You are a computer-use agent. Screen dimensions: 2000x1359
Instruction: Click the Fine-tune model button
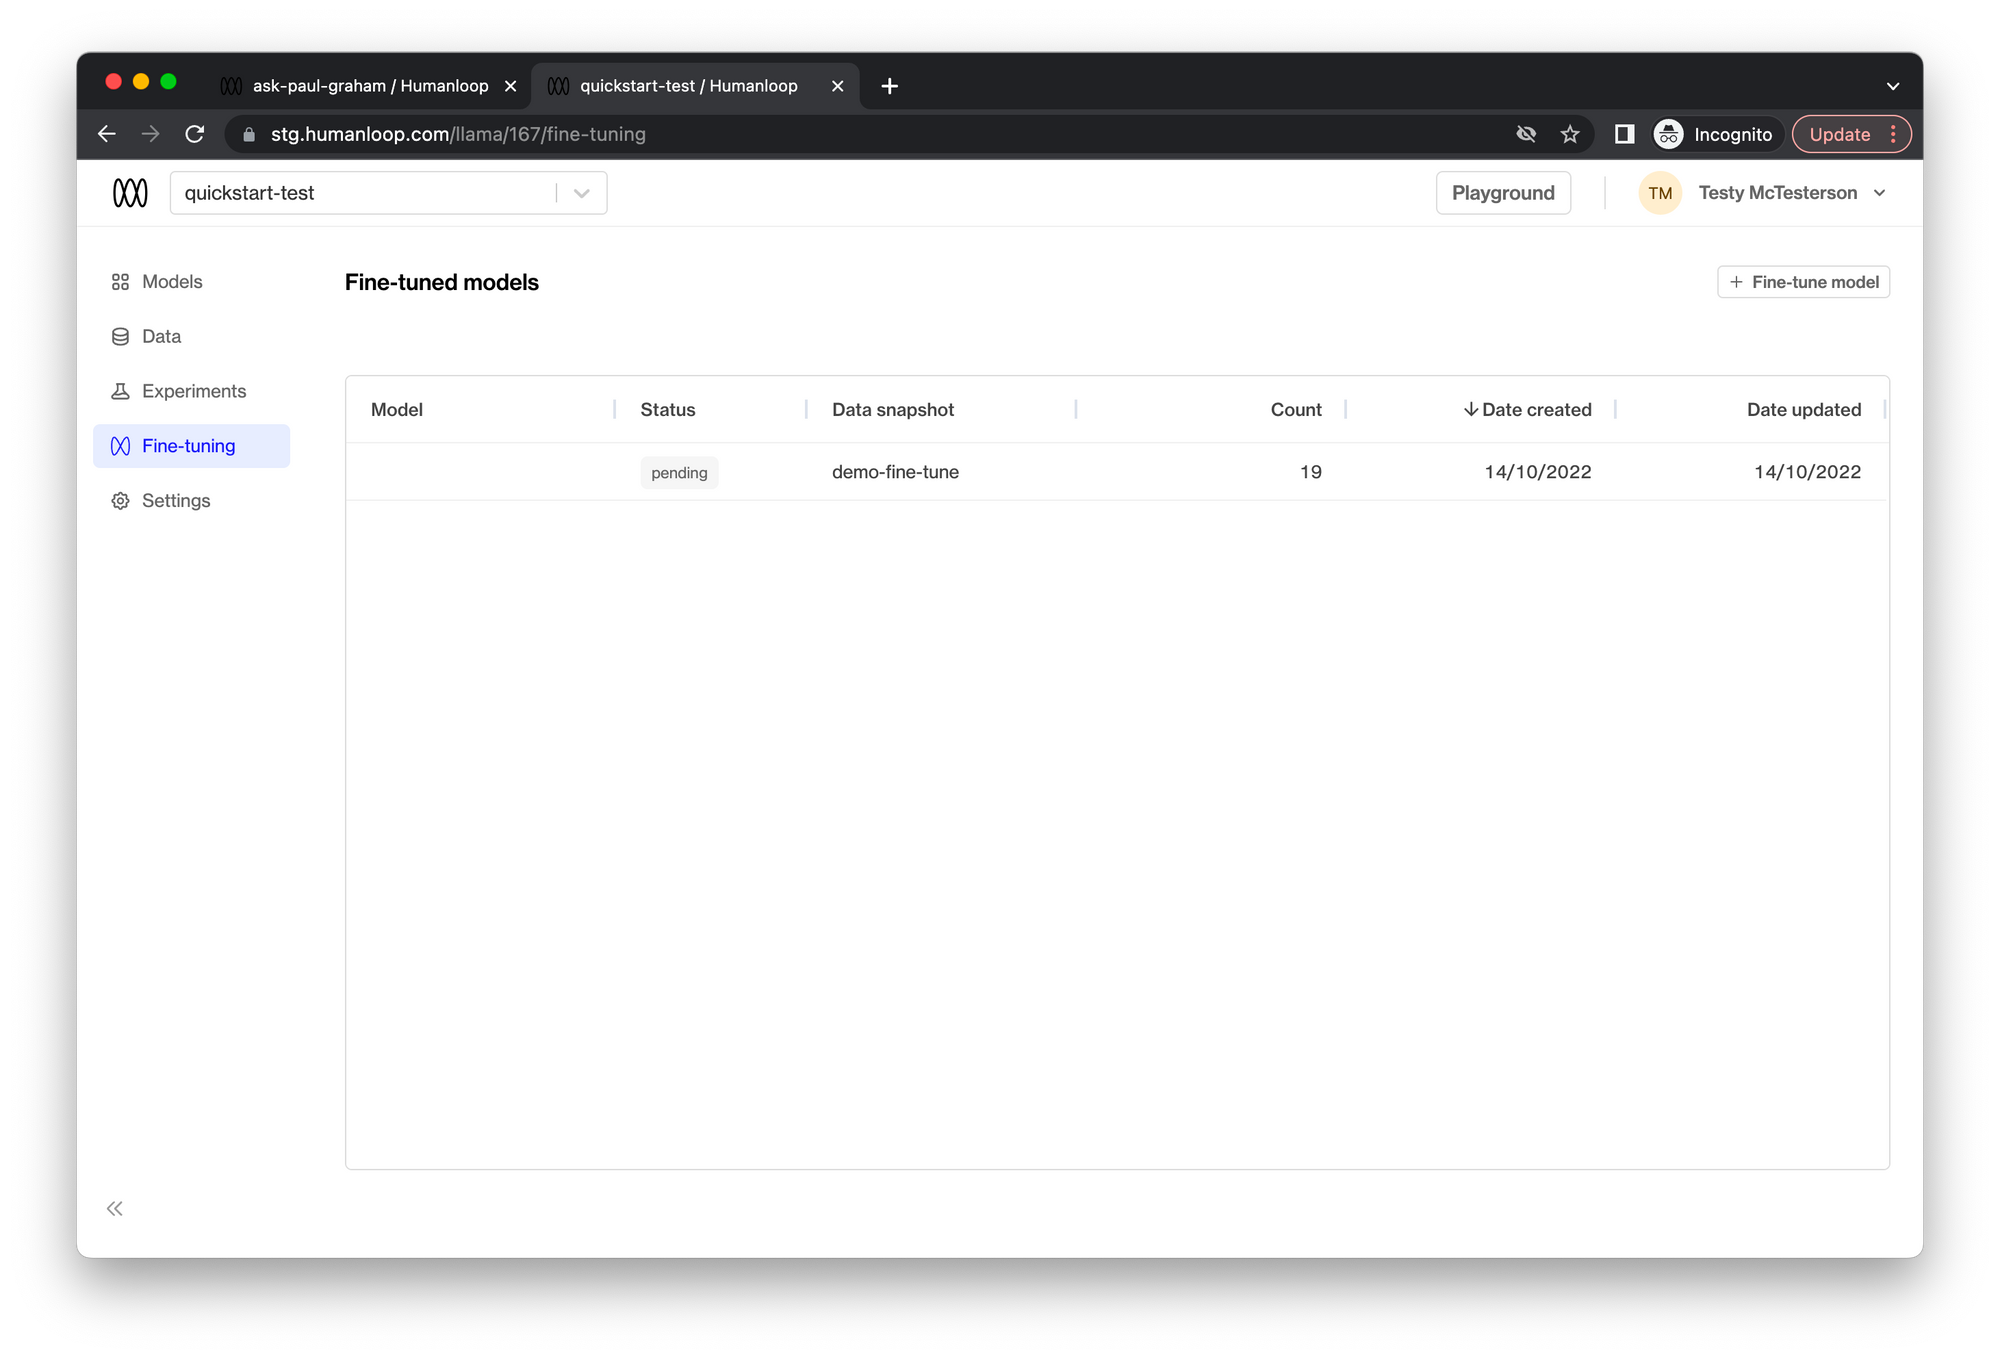pyautogui.click(x=1803, y=282)
